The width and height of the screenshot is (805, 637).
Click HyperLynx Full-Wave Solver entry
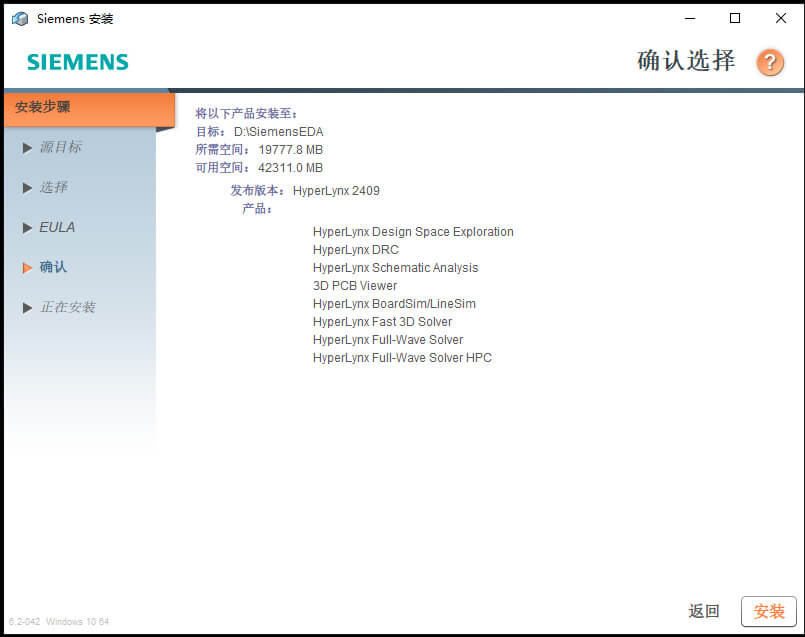[x=388, y=340]
